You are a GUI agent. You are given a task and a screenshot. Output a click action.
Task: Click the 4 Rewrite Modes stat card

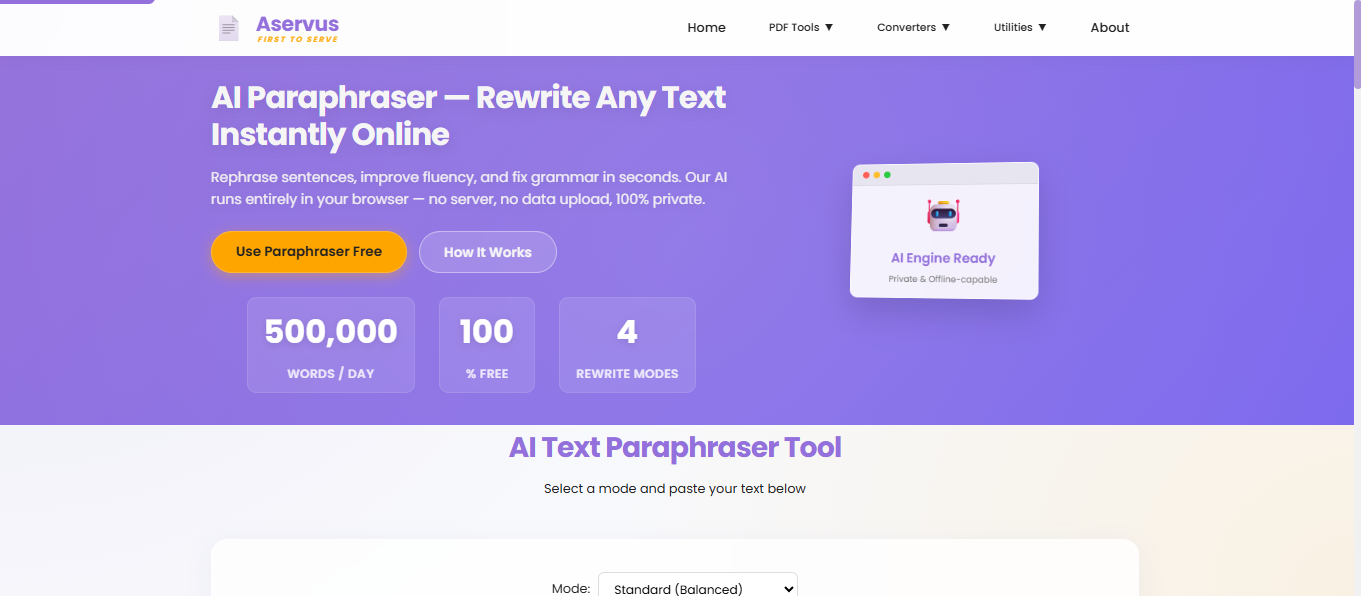click(x=627, y=344)
